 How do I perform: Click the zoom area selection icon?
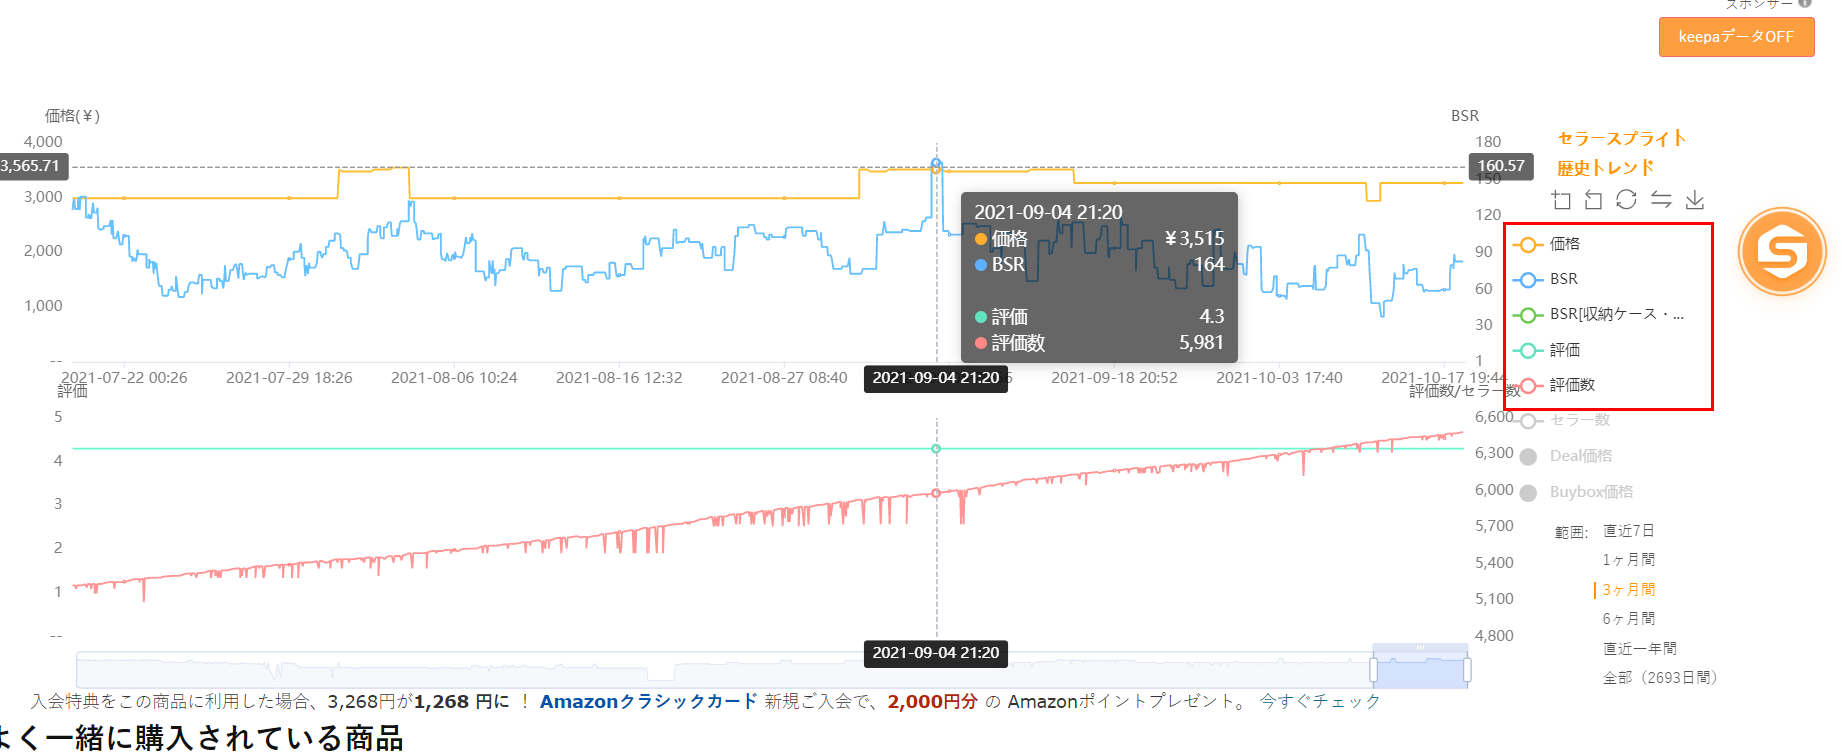coord(1561,200)
